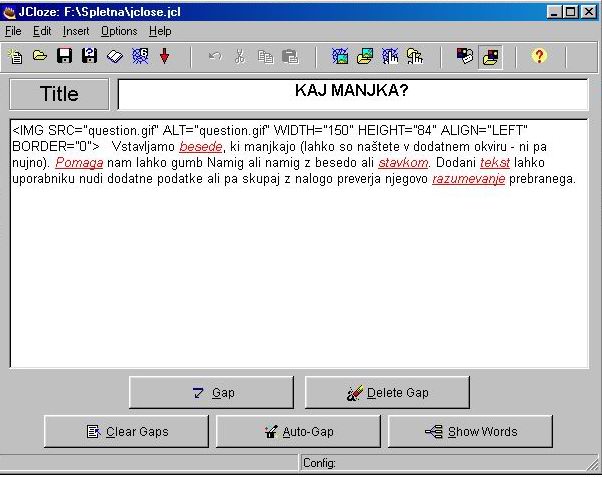Click the title field containing KAJ MANJKA?
This screenshot has height=477, width=602.
coord(352,94)
